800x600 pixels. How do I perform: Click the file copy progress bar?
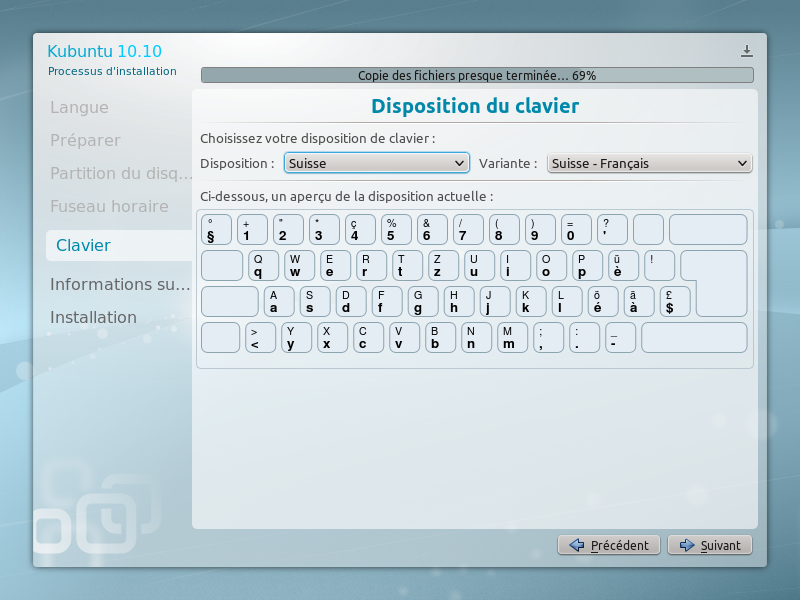tap(477, 75)
